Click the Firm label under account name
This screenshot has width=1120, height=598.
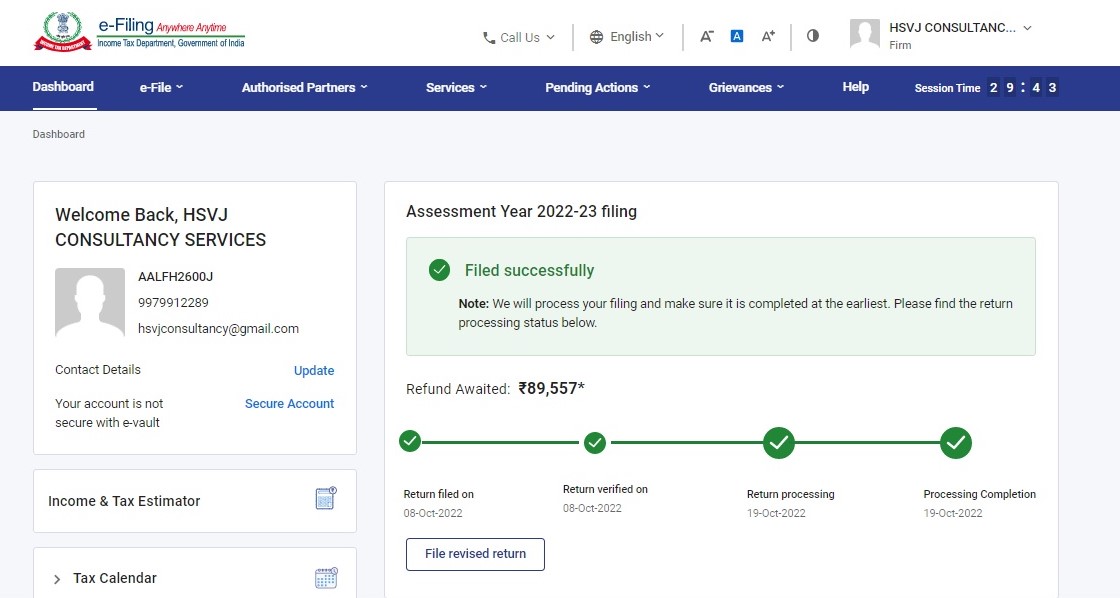(x=900, y=45)
